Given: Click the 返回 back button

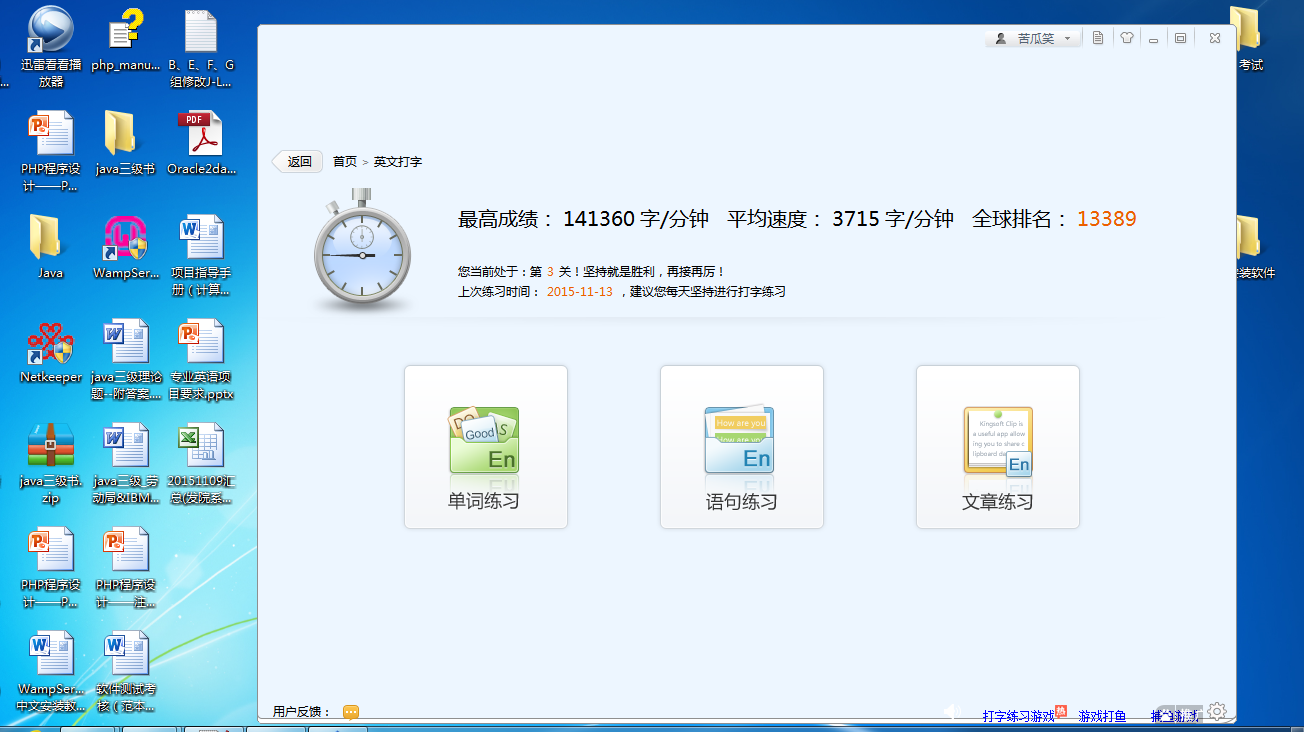Looking at the screenshot, I should [x=298, y=162].
